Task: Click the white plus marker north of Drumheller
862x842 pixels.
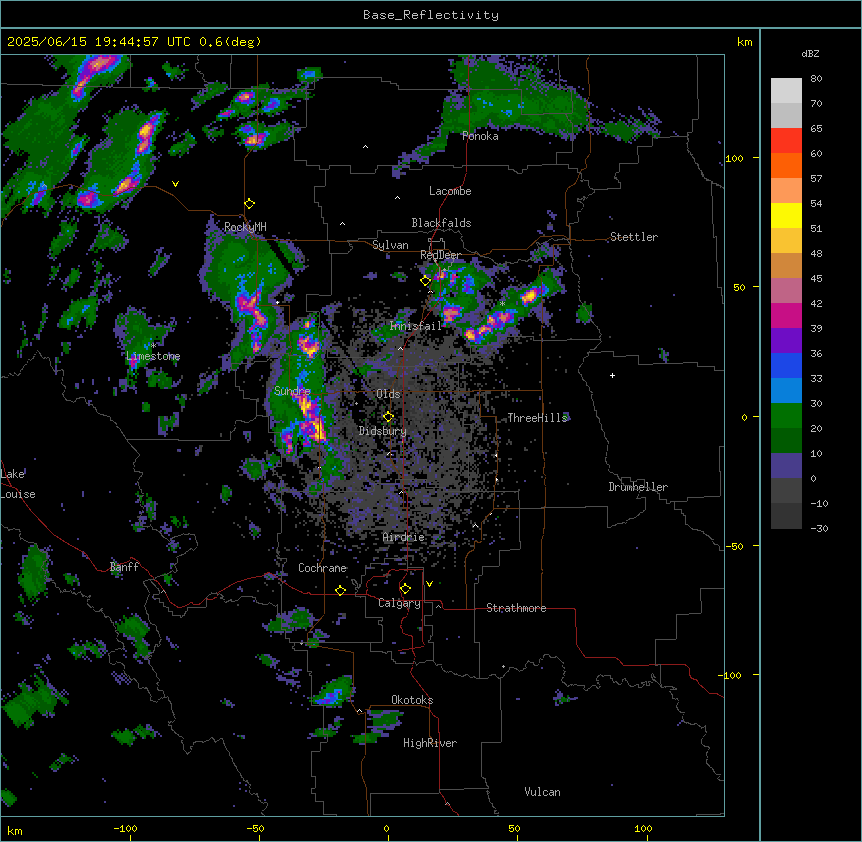Action: click(x=612, y=375)
